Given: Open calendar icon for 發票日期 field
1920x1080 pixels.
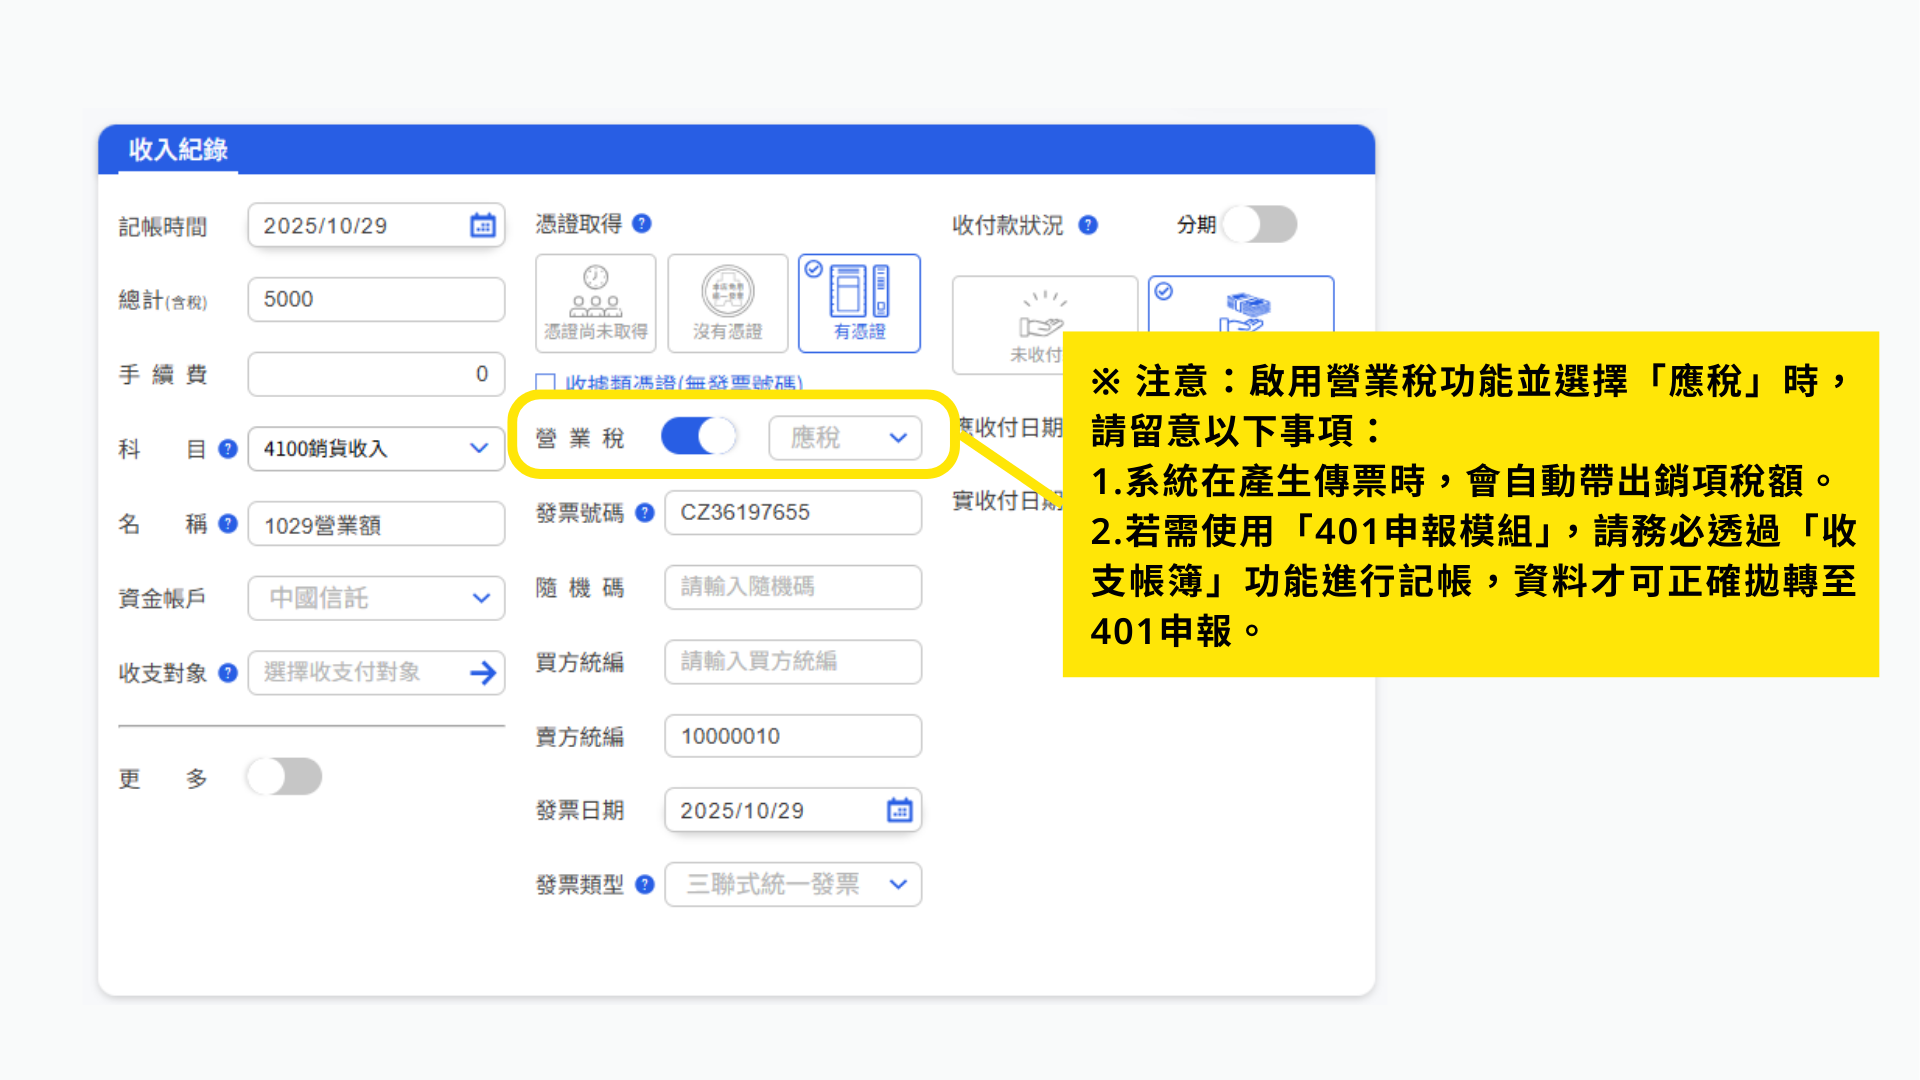Looking at the screenshot, I should (x=899, y=810).
